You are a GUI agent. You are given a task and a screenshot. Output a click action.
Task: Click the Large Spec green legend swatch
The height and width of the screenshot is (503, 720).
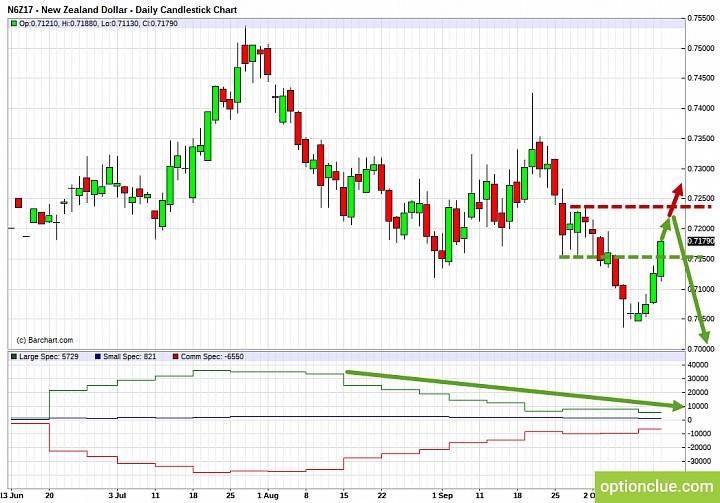point(14,356)
